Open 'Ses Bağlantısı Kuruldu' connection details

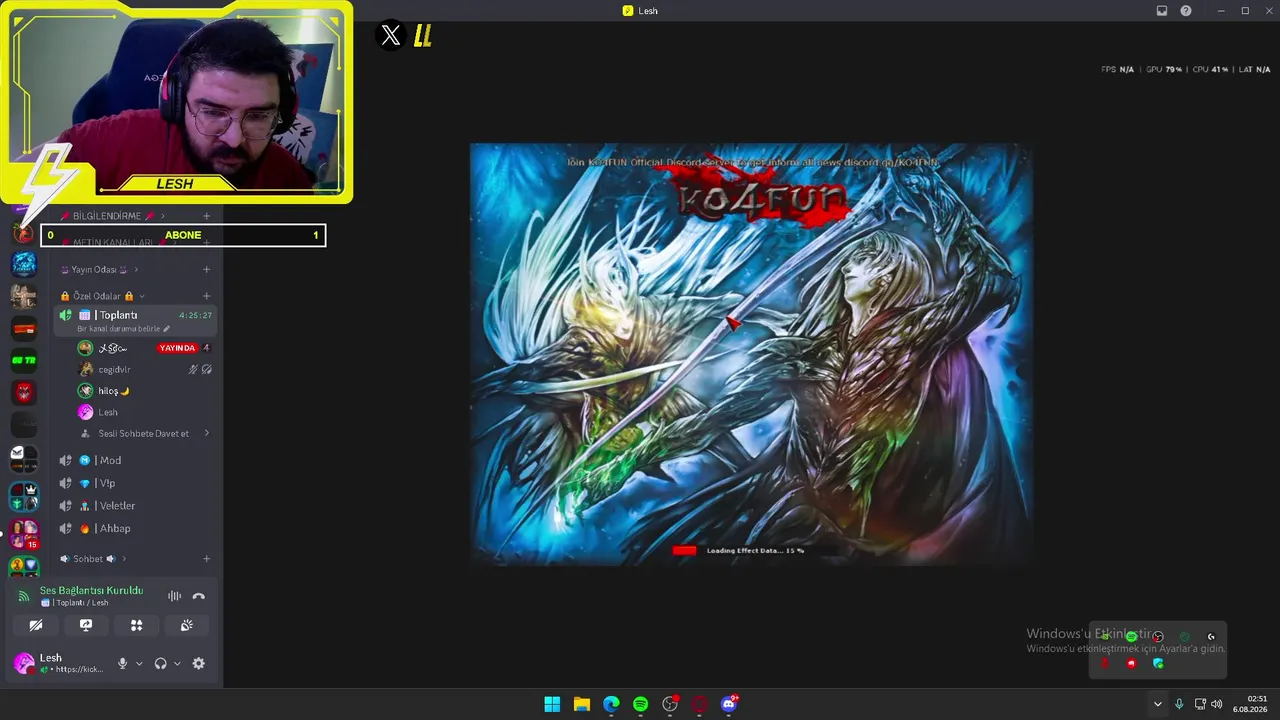pyautogui.click(x=91, y=591)
